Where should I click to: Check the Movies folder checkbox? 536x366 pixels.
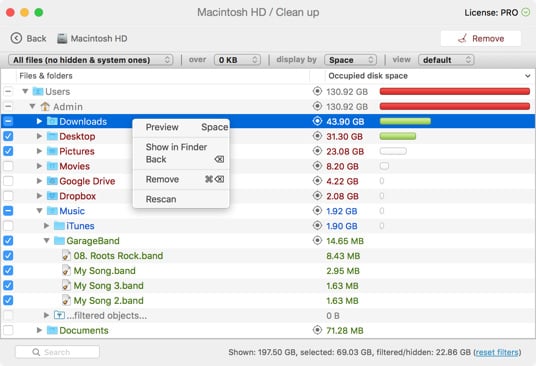tap(8, 166)
